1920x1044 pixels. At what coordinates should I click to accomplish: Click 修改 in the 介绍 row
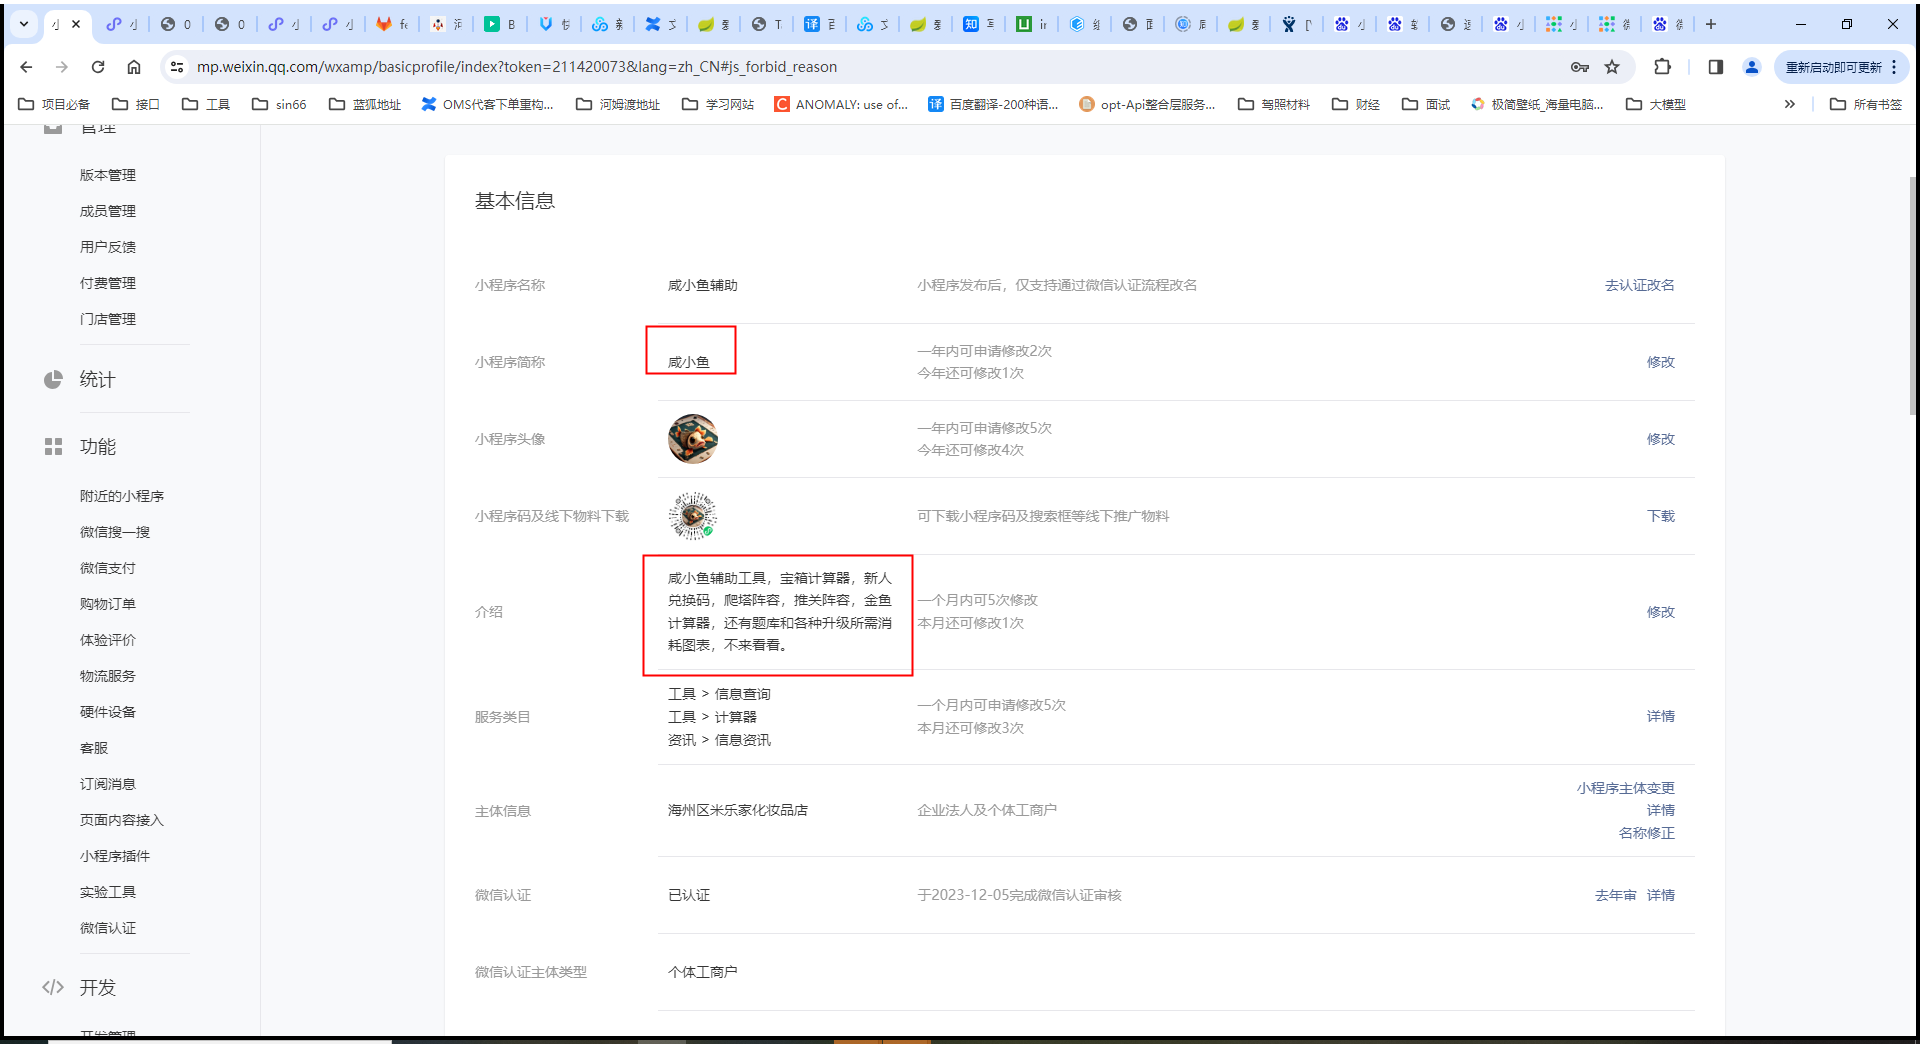[1661, 612]
